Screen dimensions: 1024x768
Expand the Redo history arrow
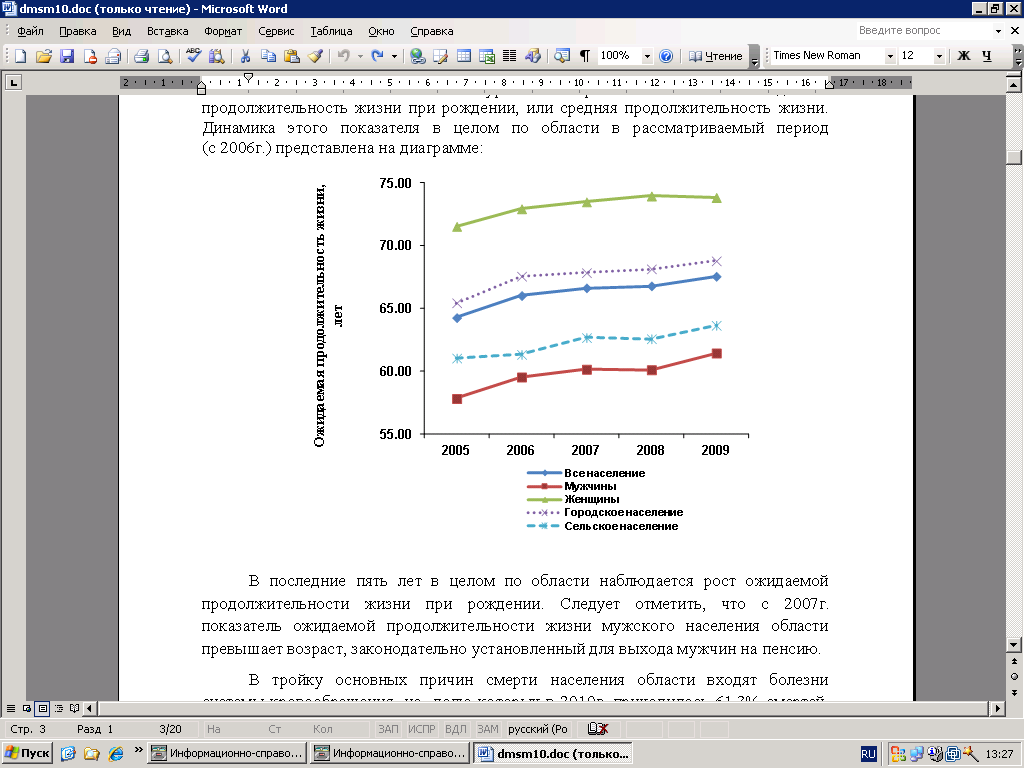coord(394,56)
